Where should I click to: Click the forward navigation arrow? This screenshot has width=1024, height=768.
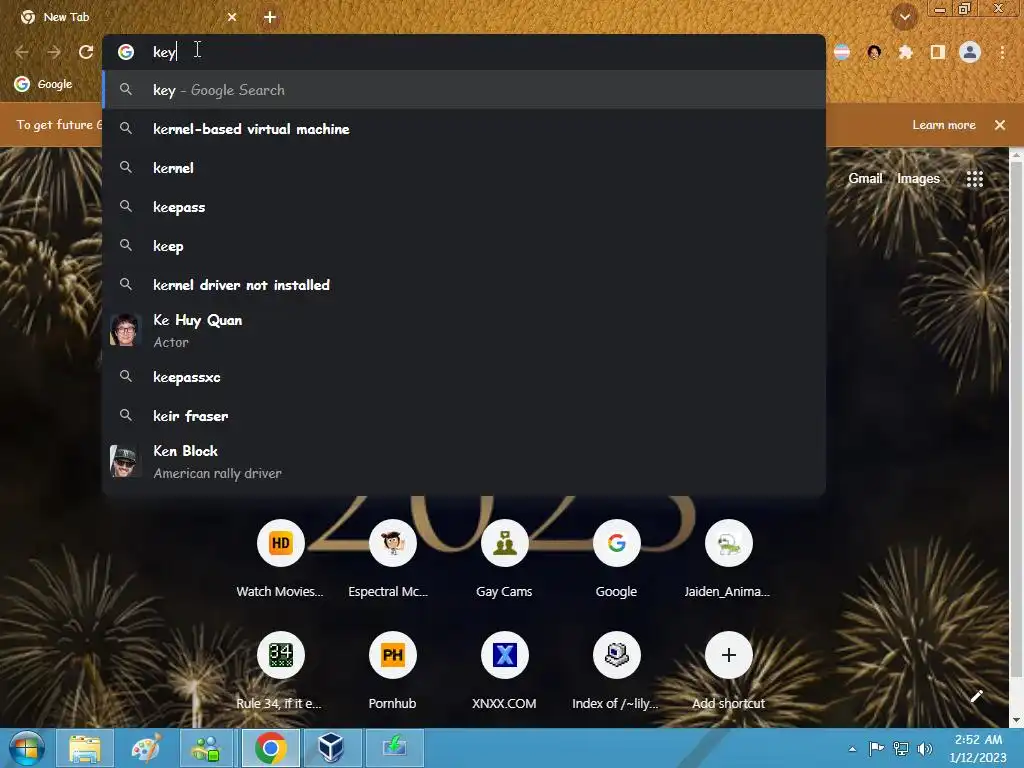click(x=54, y=52)
